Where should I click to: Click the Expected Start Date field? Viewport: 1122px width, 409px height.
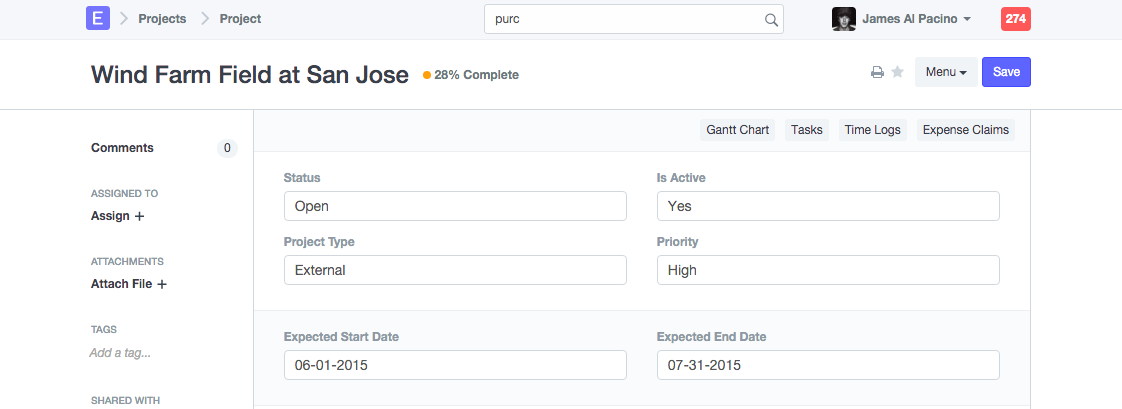click(x=455, y=365)
